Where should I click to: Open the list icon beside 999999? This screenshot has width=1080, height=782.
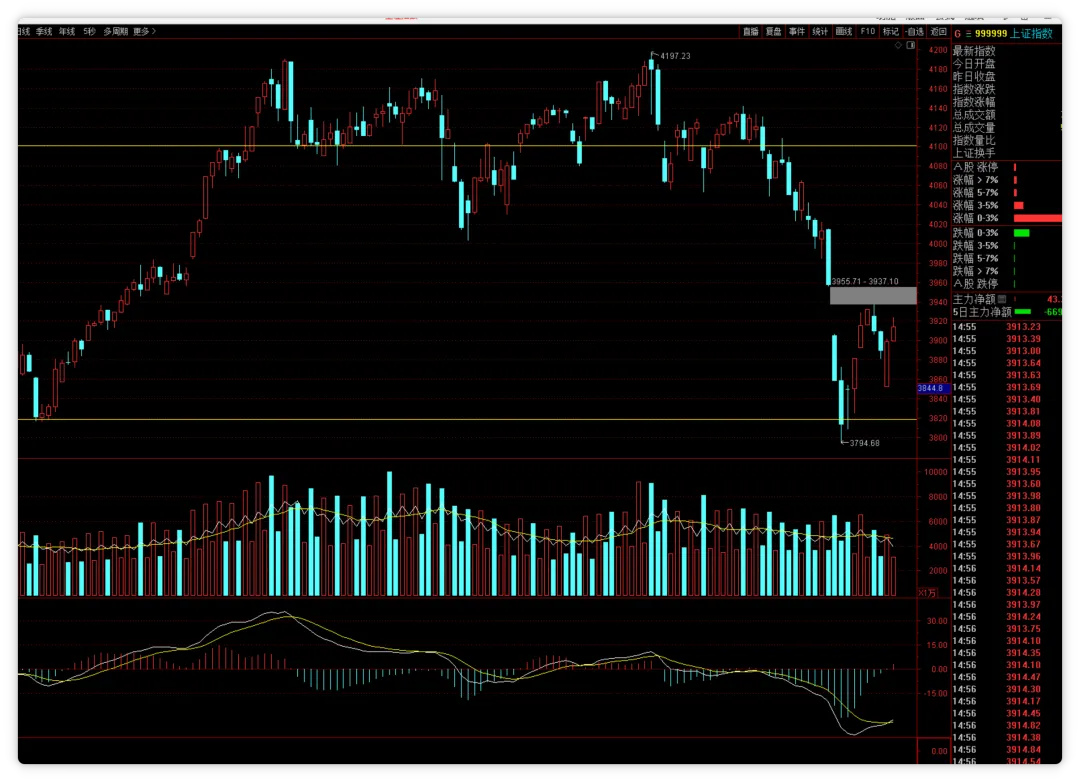pos(968,34)
